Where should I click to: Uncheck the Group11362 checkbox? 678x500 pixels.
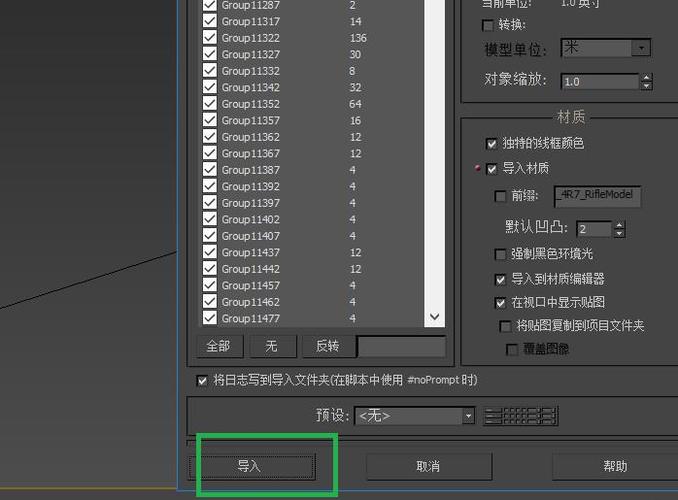tap(210, 136)
